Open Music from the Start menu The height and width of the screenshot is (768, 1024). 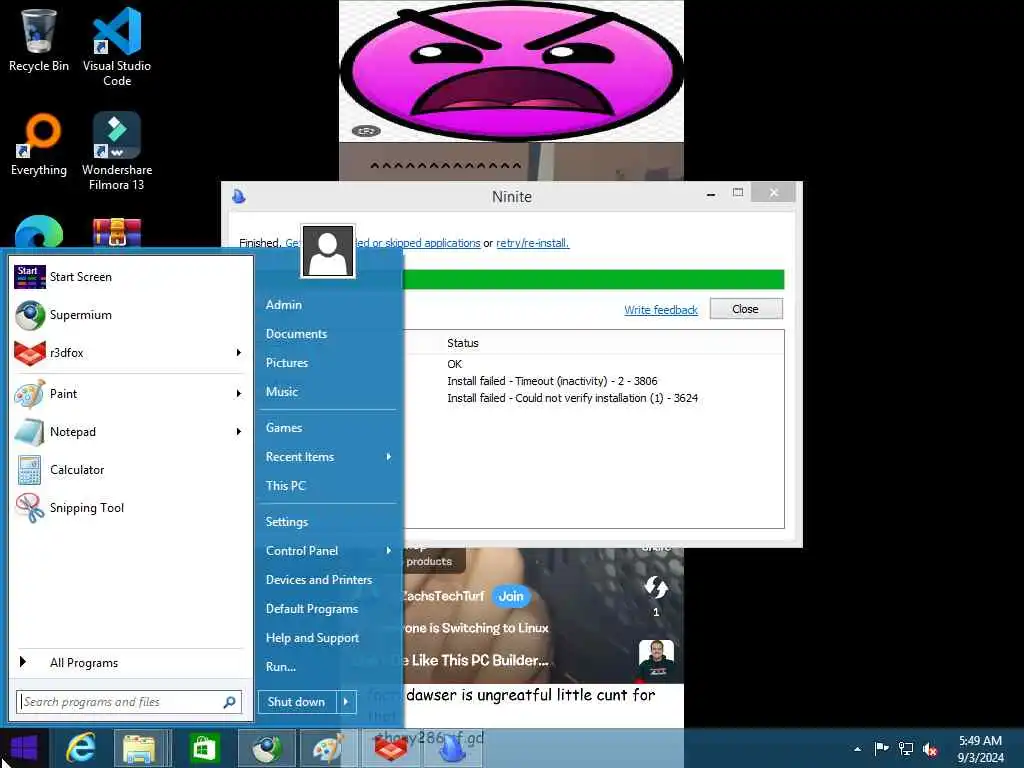[281, 392]
